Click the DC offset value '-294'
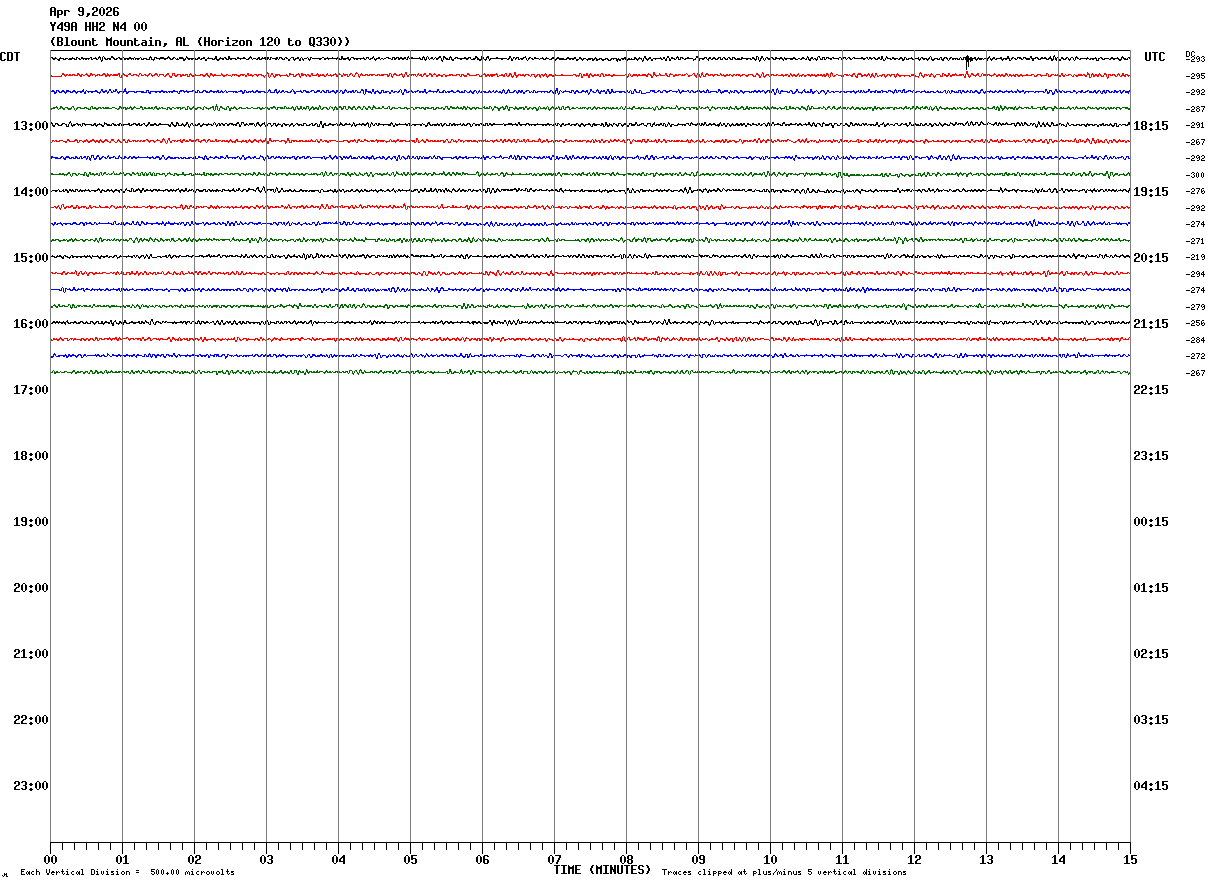This screenshot has height=886, width=1210. (x=1195, y=274)
